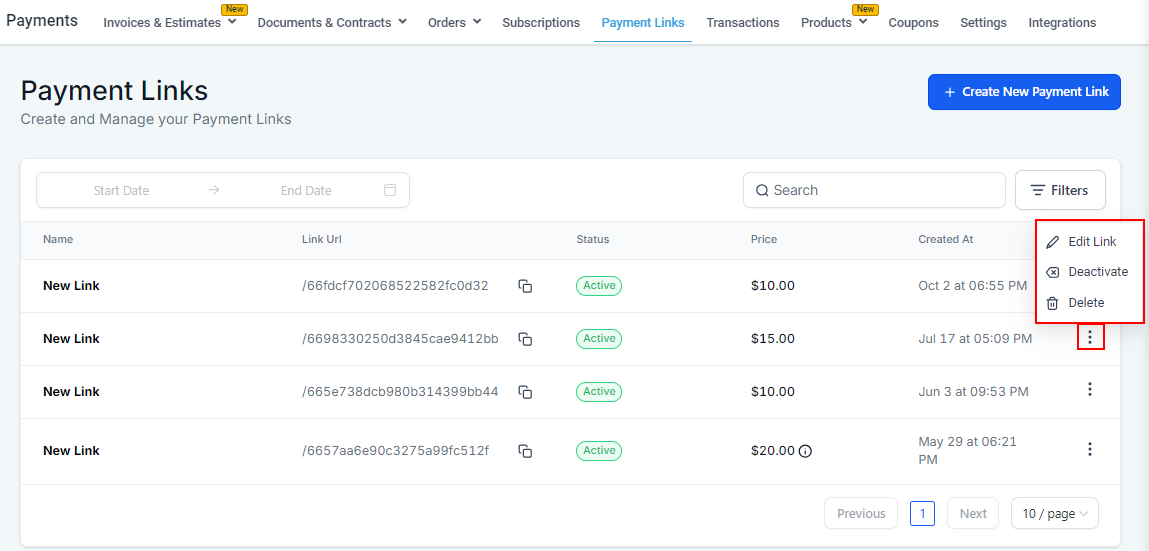Click Create New Payment Link button
1149x551 pixels.
tap(1024, 92)
